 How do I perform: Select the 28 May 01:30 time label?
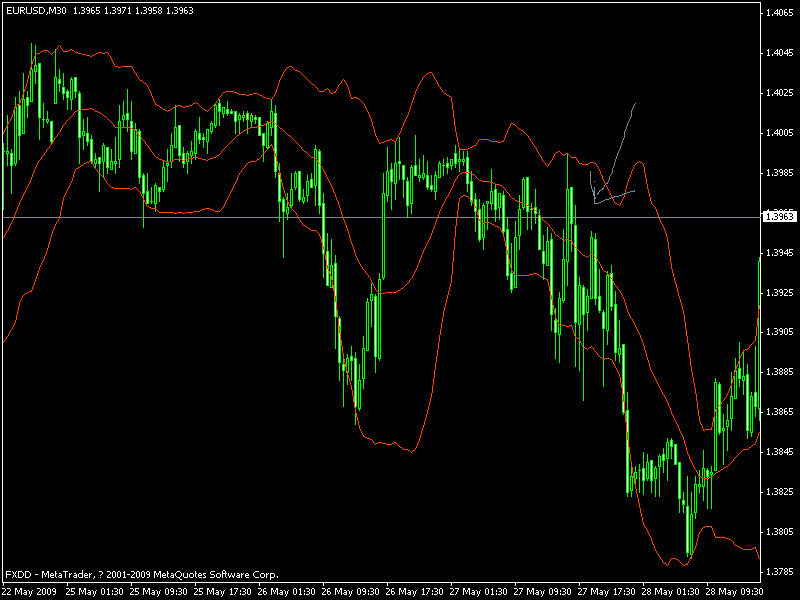pyautogui.click(x=670, y=592)
